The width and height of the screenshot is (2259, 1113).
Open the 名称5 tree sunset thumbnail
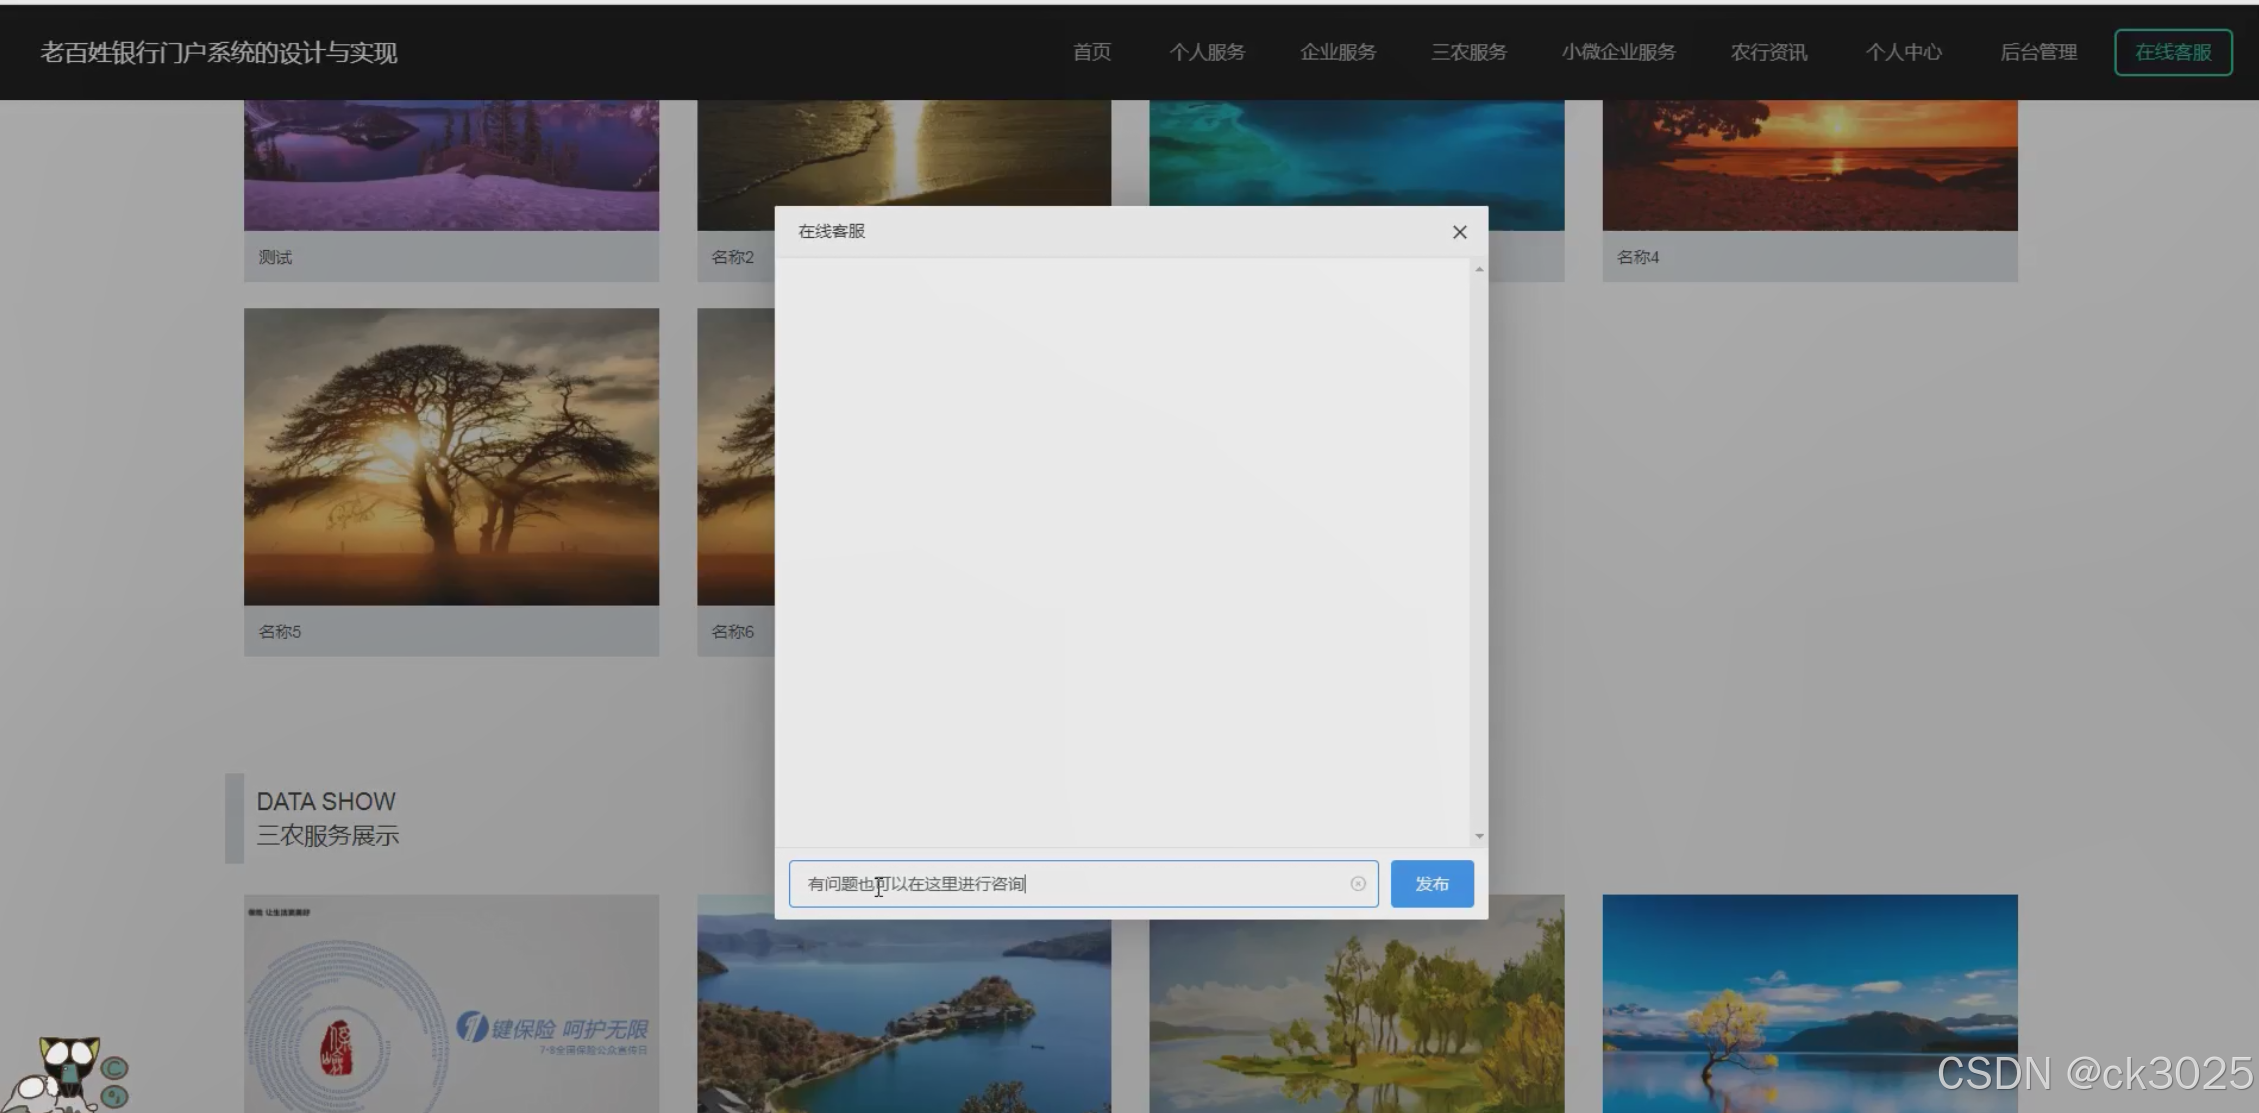coord(451,456)
